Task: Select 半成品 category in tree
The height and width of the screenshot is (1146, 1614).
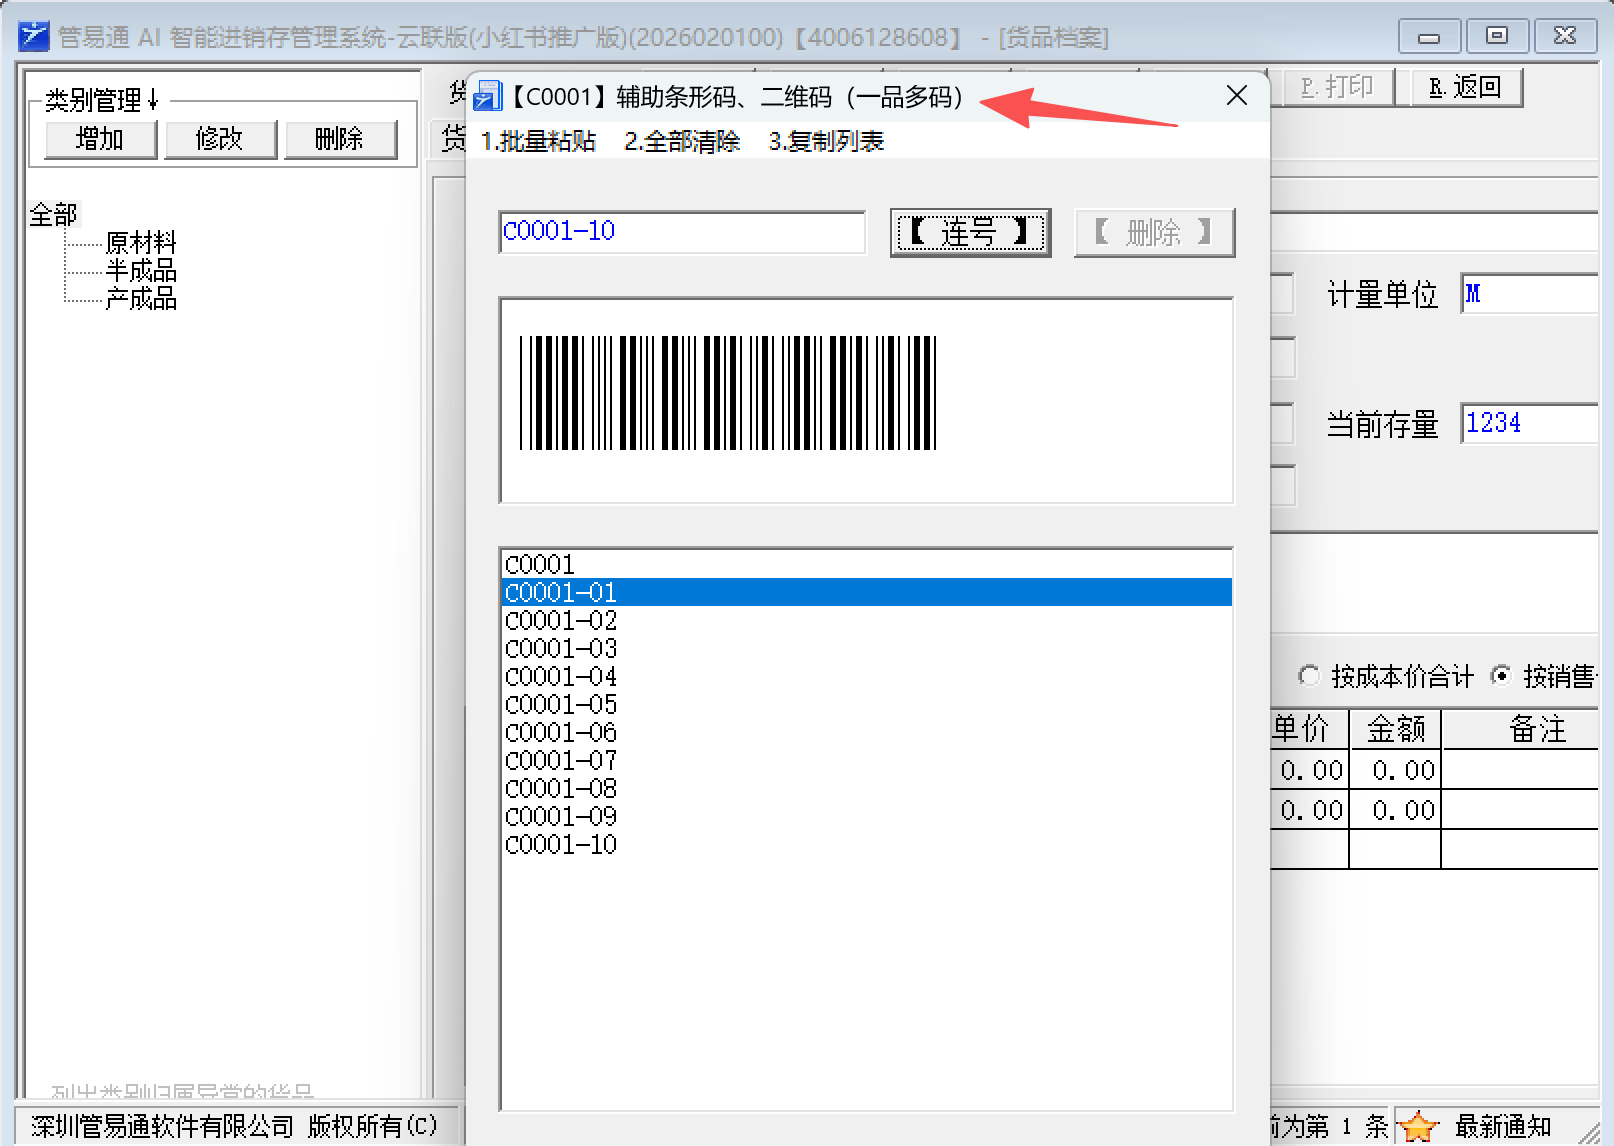Action: (140, 271)
